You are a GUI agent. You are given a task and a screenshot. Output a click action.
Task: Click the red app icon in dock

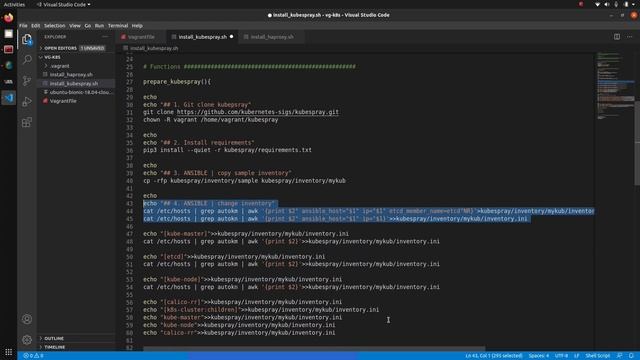[x=9, y=50]
